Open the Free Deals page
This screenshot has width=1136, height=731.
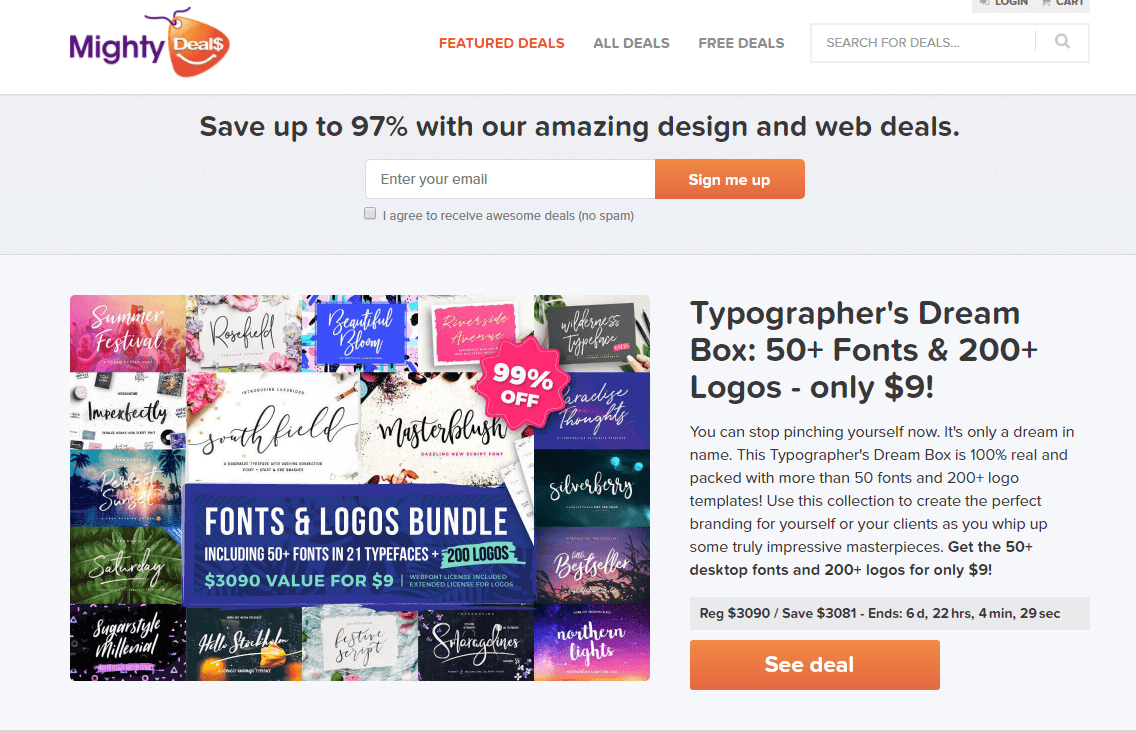tap(741, 43)
